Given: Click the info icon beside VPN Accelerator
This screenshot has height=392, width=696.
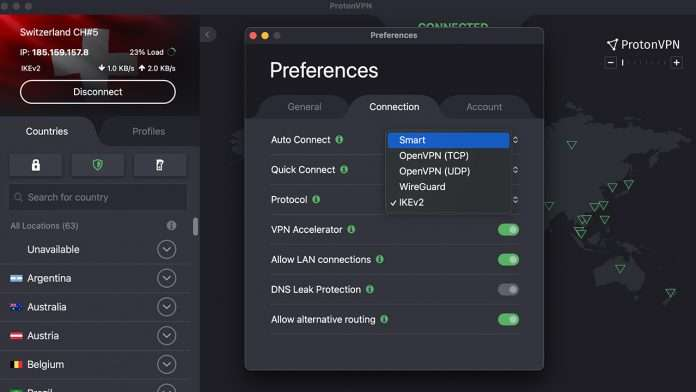Looking at the screenshot, I should coord(351,230).
